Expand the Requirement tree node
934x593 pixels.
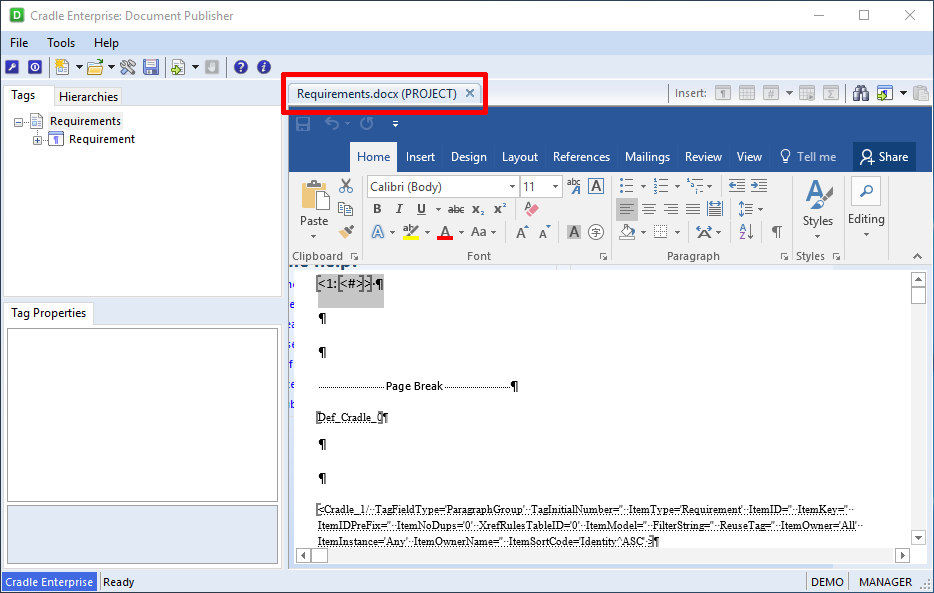pyautogui.click(x=38, y=141)
